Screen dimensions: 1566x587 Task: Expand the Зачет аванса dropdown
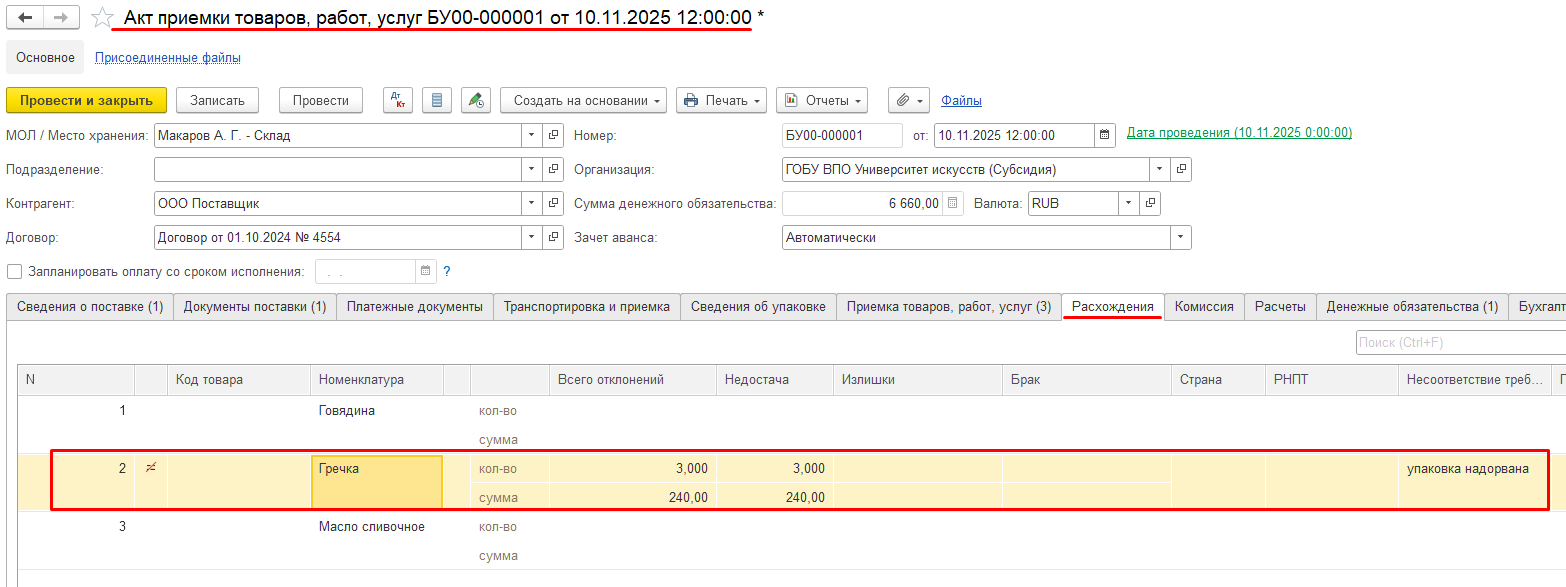1181,238
